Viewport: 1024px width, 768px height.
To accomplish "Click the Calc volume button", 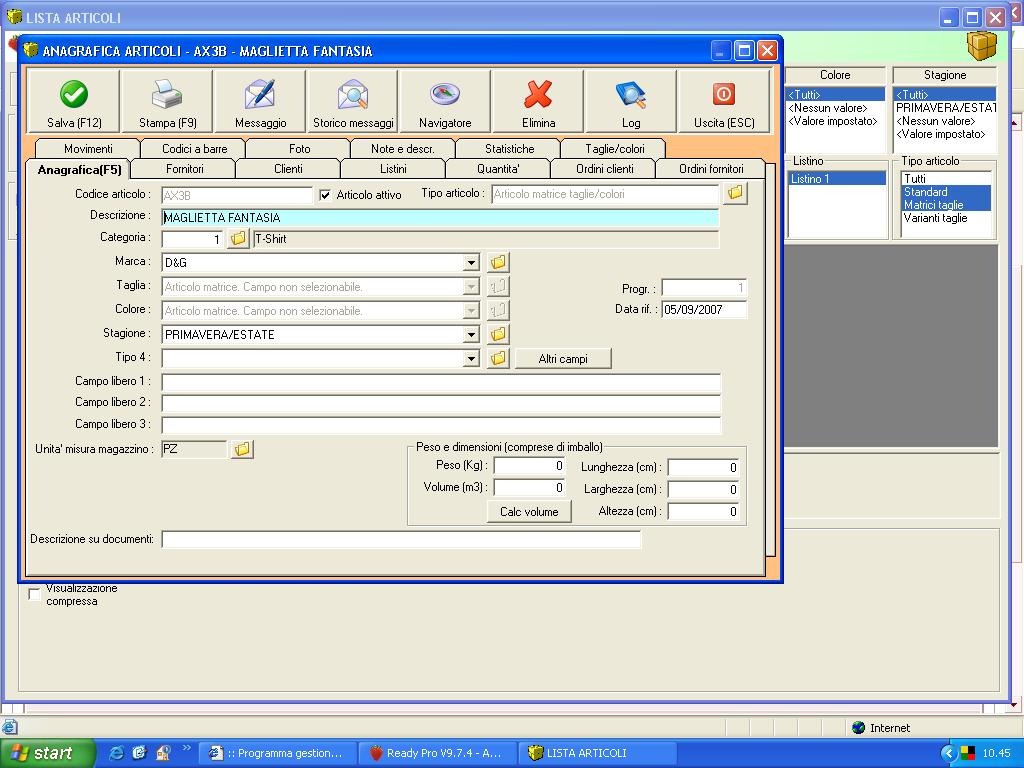I will point(529,511).
